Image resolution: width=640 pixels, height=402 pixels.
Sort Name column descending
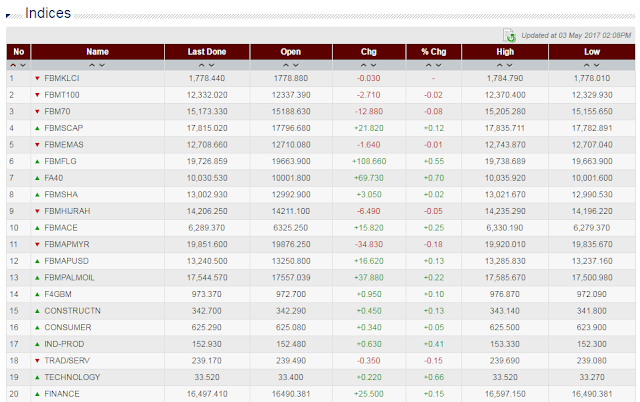point(102,65)
